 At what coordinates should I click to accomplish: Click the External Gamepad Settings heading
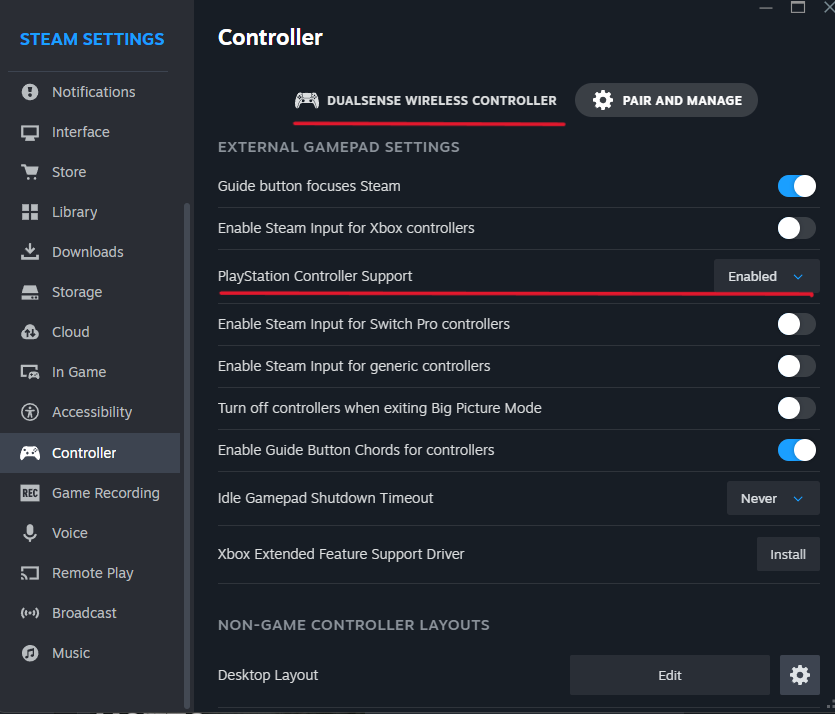(x=339, y=147)
